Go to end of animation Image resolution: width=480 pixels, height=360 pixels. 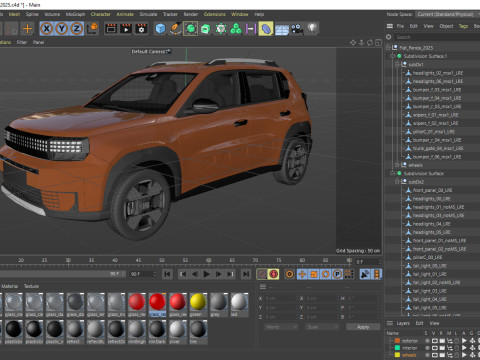[246, 274]
